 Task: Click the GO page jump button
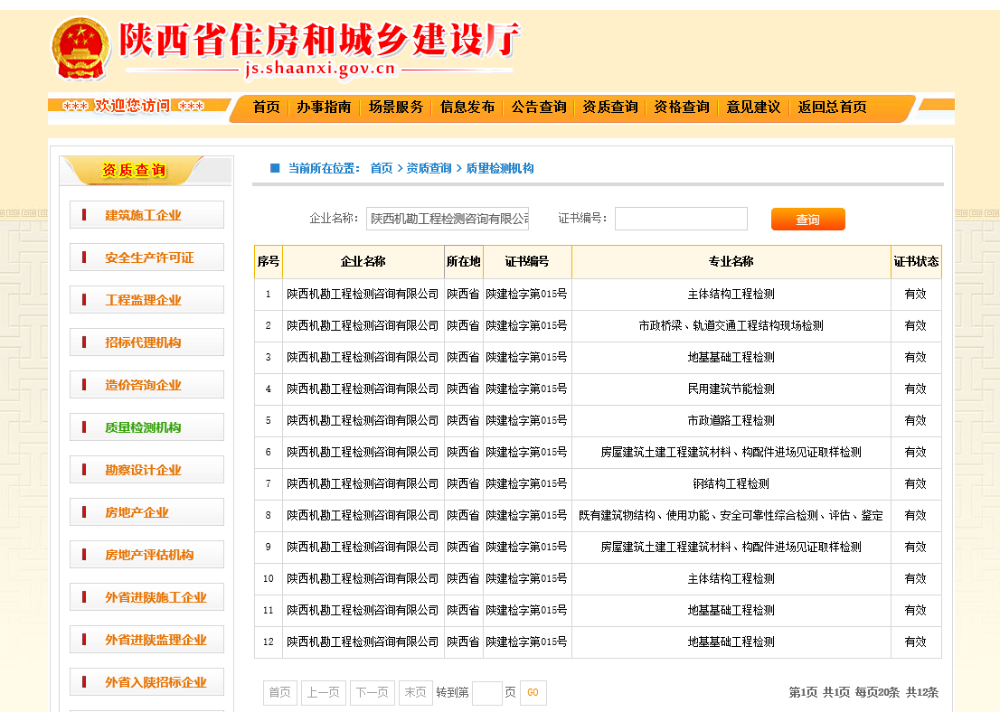point(533,692)
